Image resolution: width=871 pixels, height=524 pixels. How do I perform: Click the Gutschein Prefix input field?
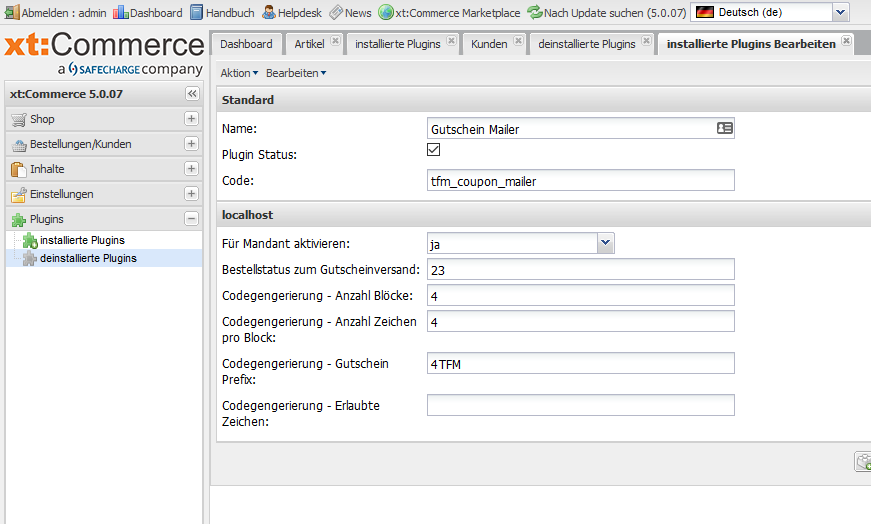[x=580, y=363]
